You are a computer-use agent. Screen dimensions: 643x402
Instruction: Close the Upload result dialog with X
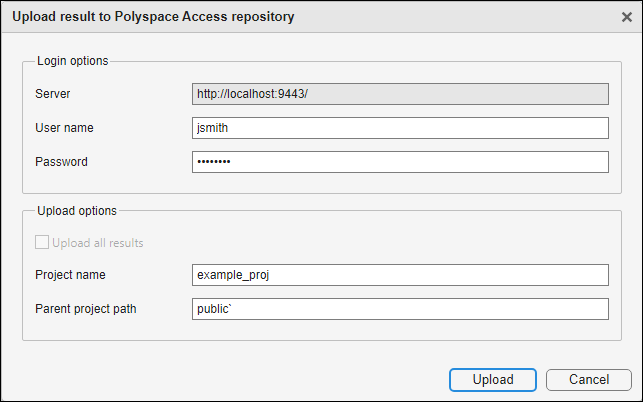626,17
